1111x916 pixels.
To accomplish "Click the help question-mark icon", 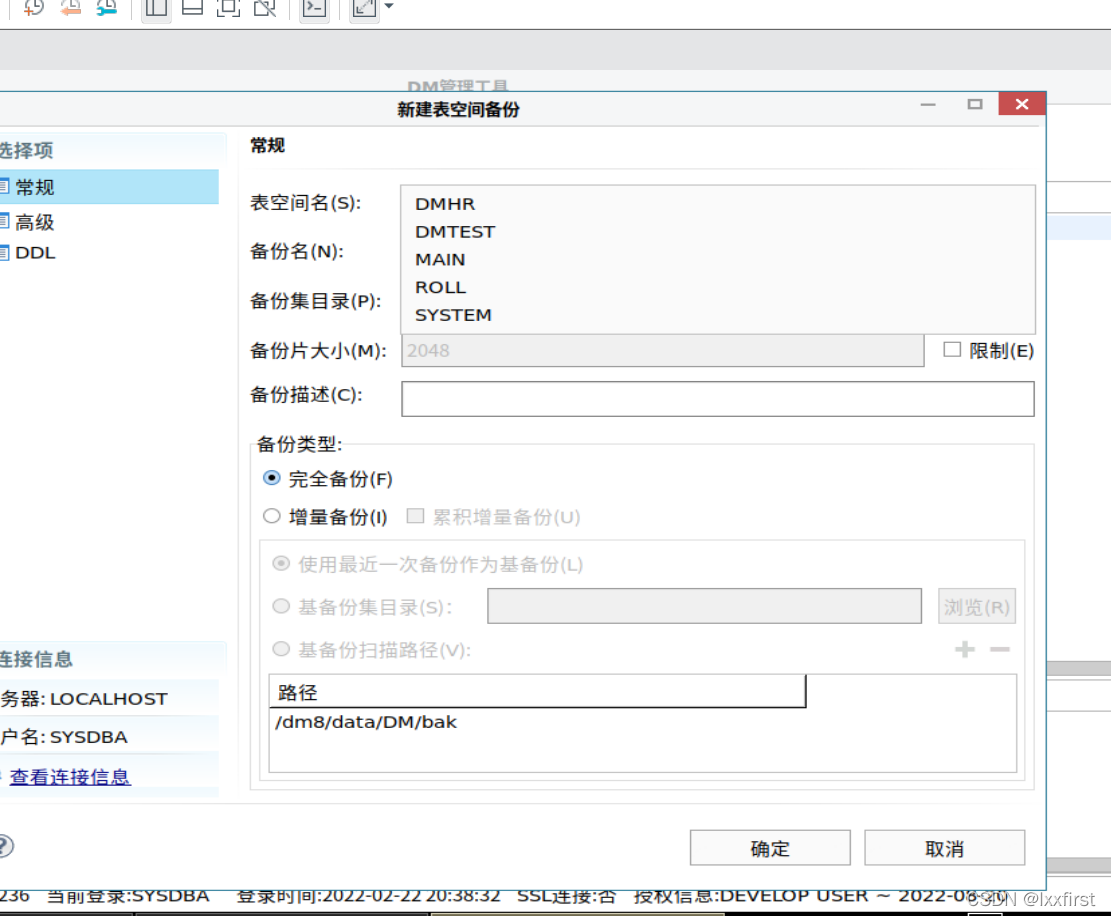I will click(4, 846).
